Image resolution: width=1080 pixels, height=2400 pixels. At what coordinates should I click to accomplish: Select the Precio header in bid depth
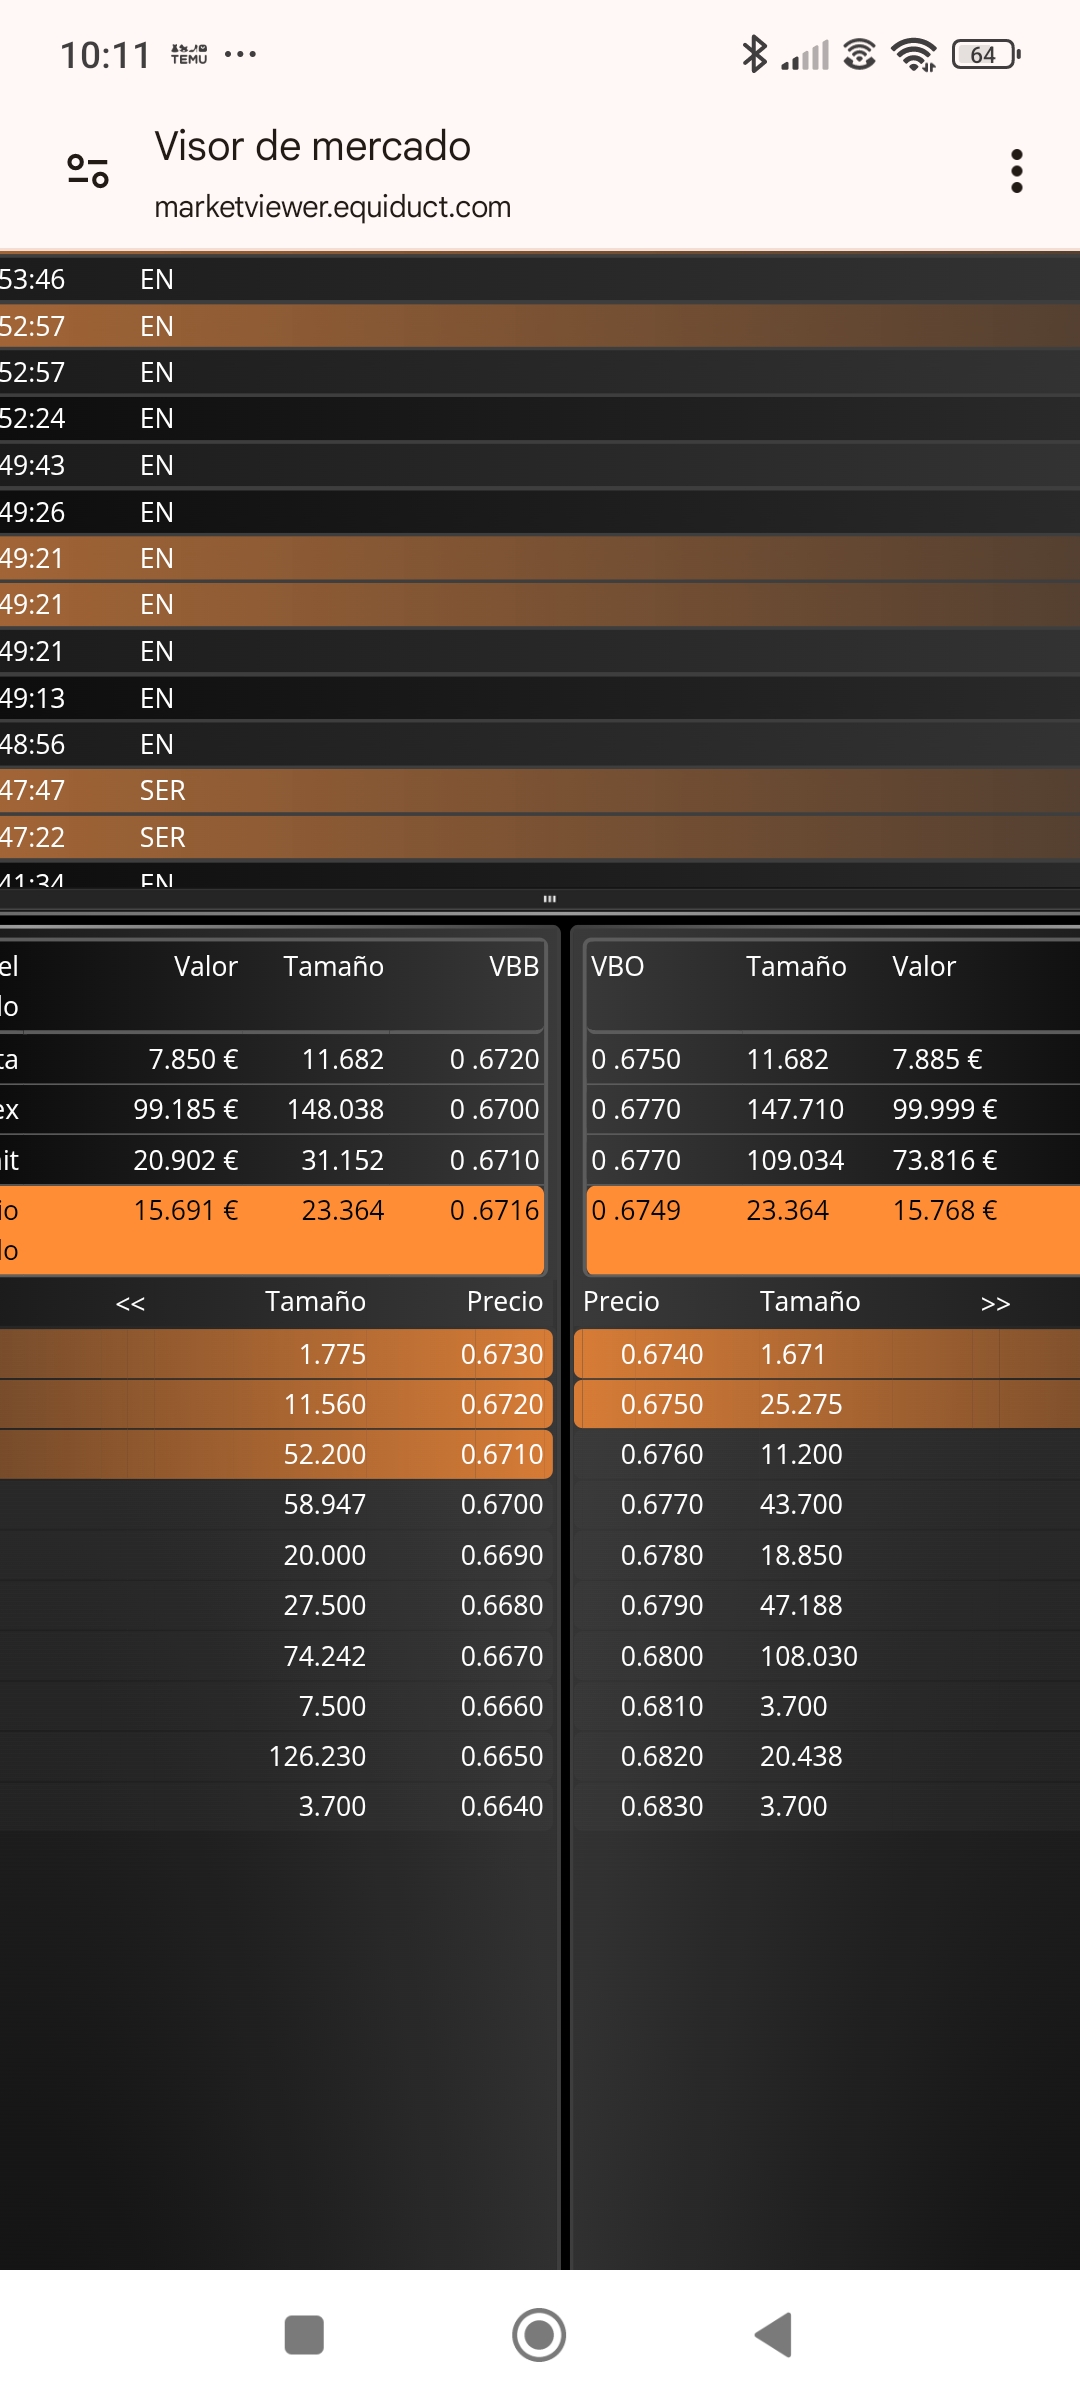point(504,1301)
